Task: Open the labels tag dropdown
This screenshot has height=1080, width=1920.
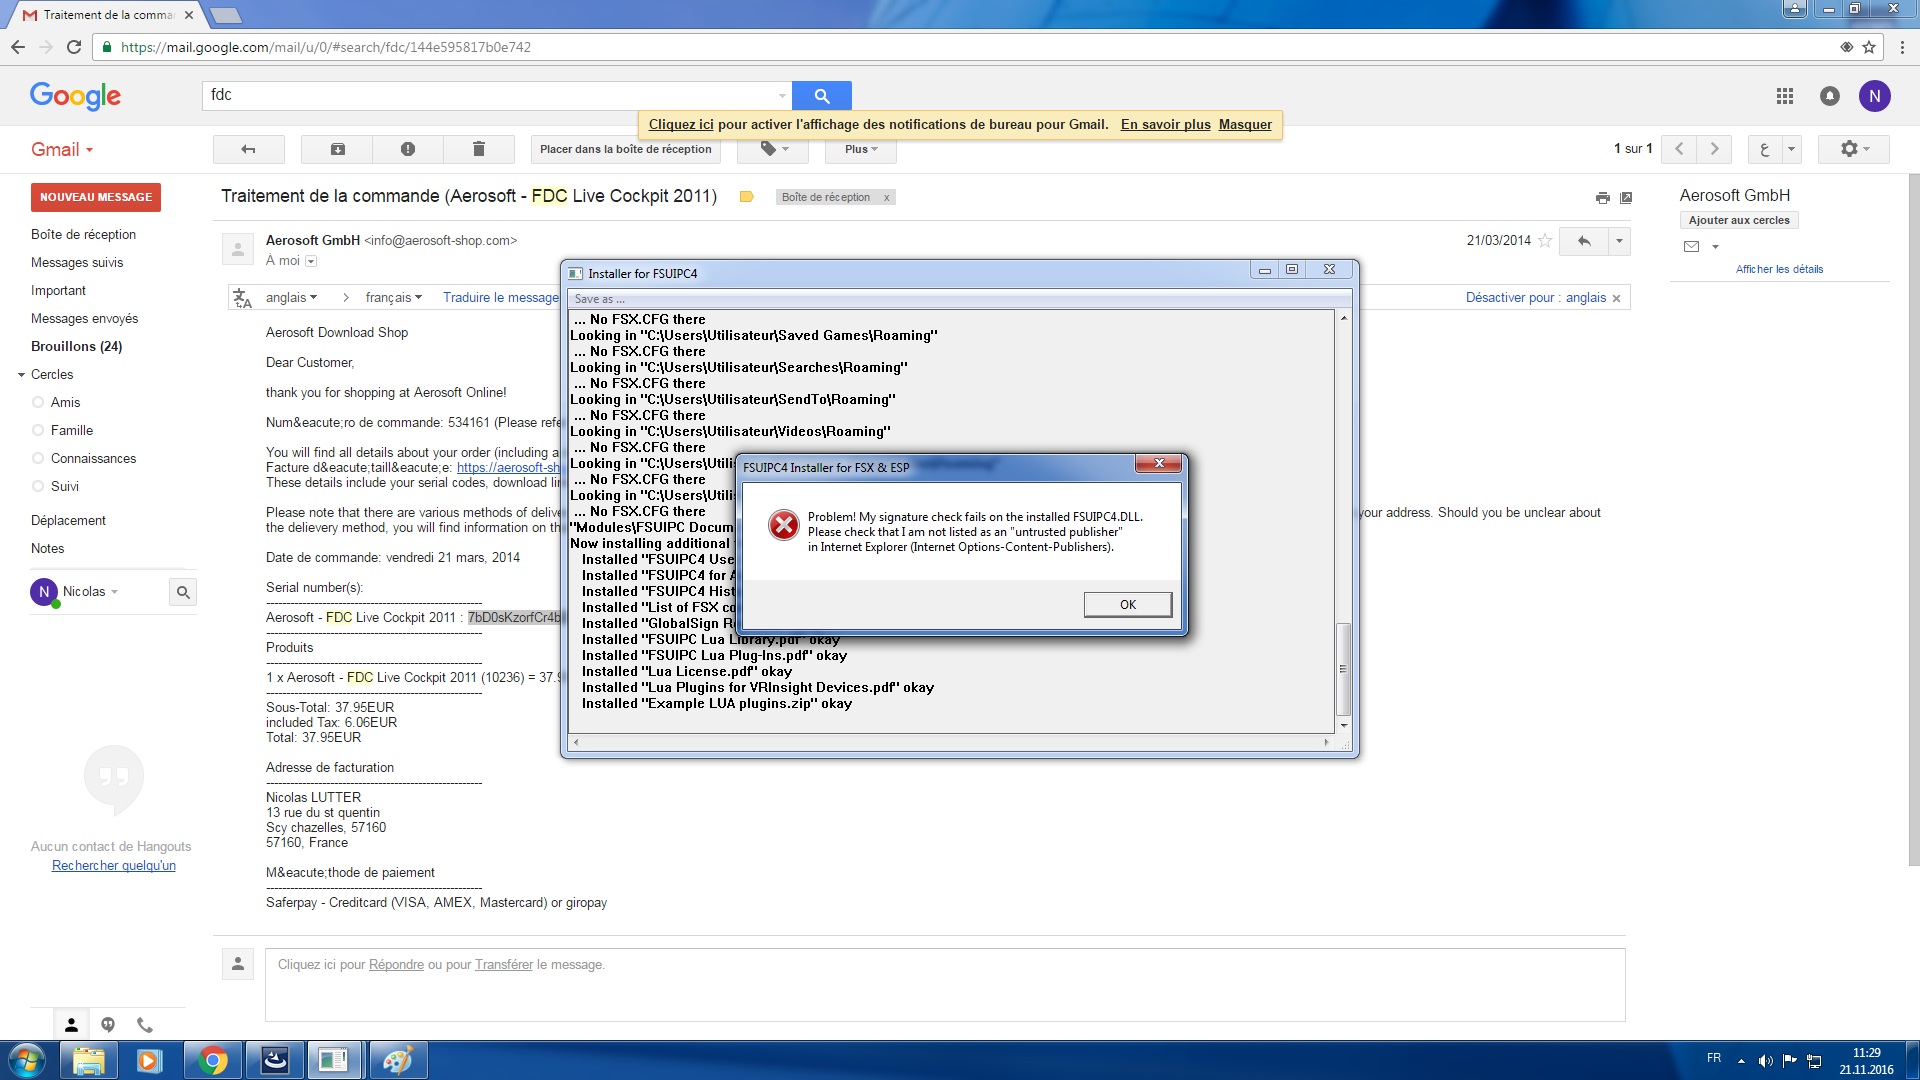Action: pos(774,149)
